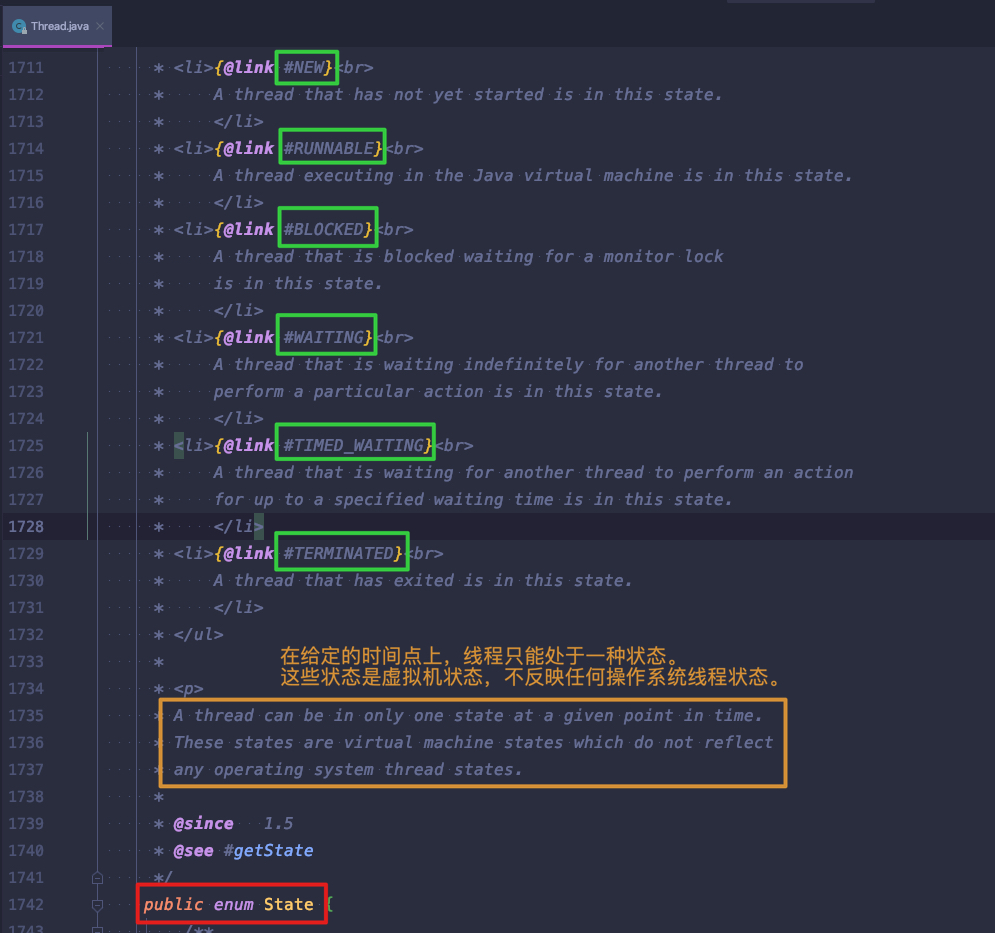Click the public keyword on line 1742
Screen dimensions: 995x933
coord(173,904)
